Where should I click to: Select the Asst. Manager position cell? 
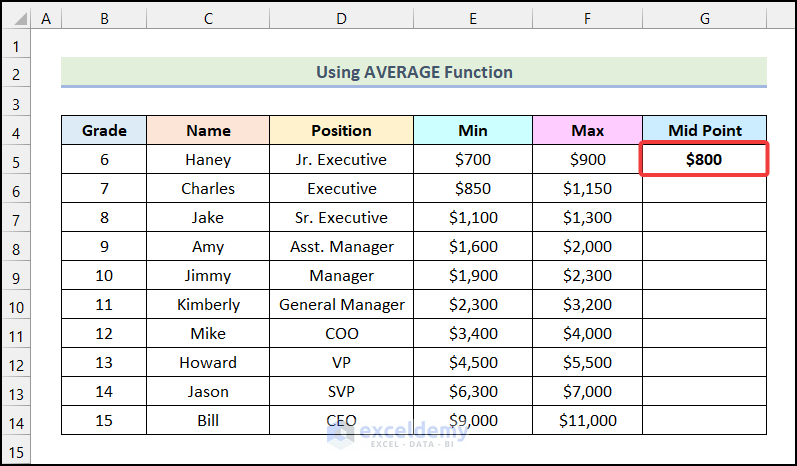341,246
